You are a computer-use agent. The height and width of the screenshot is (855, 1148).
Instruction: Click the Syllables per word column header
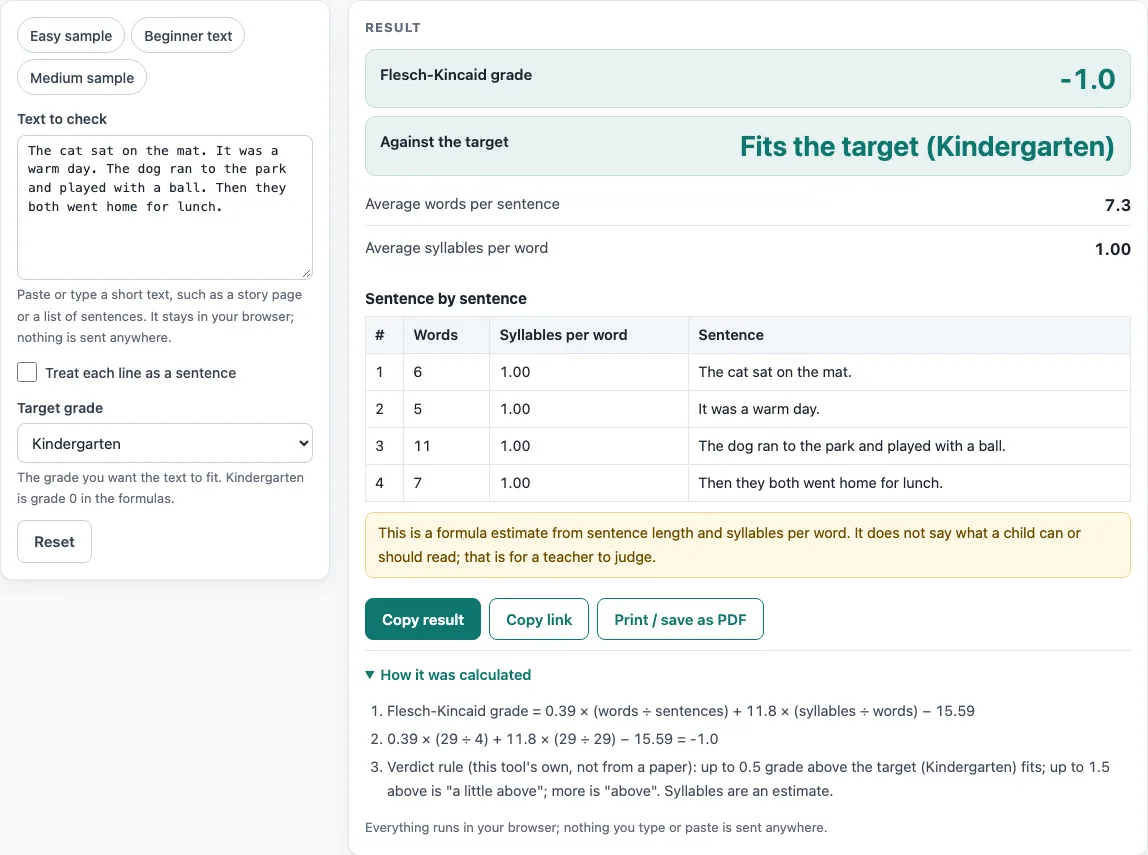click(563, 335)
